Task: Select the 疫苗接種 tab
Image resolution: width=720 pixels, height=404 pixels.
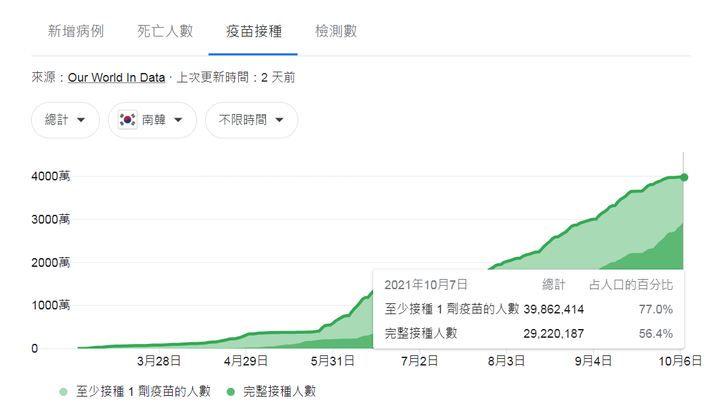Action: [253, 31]
